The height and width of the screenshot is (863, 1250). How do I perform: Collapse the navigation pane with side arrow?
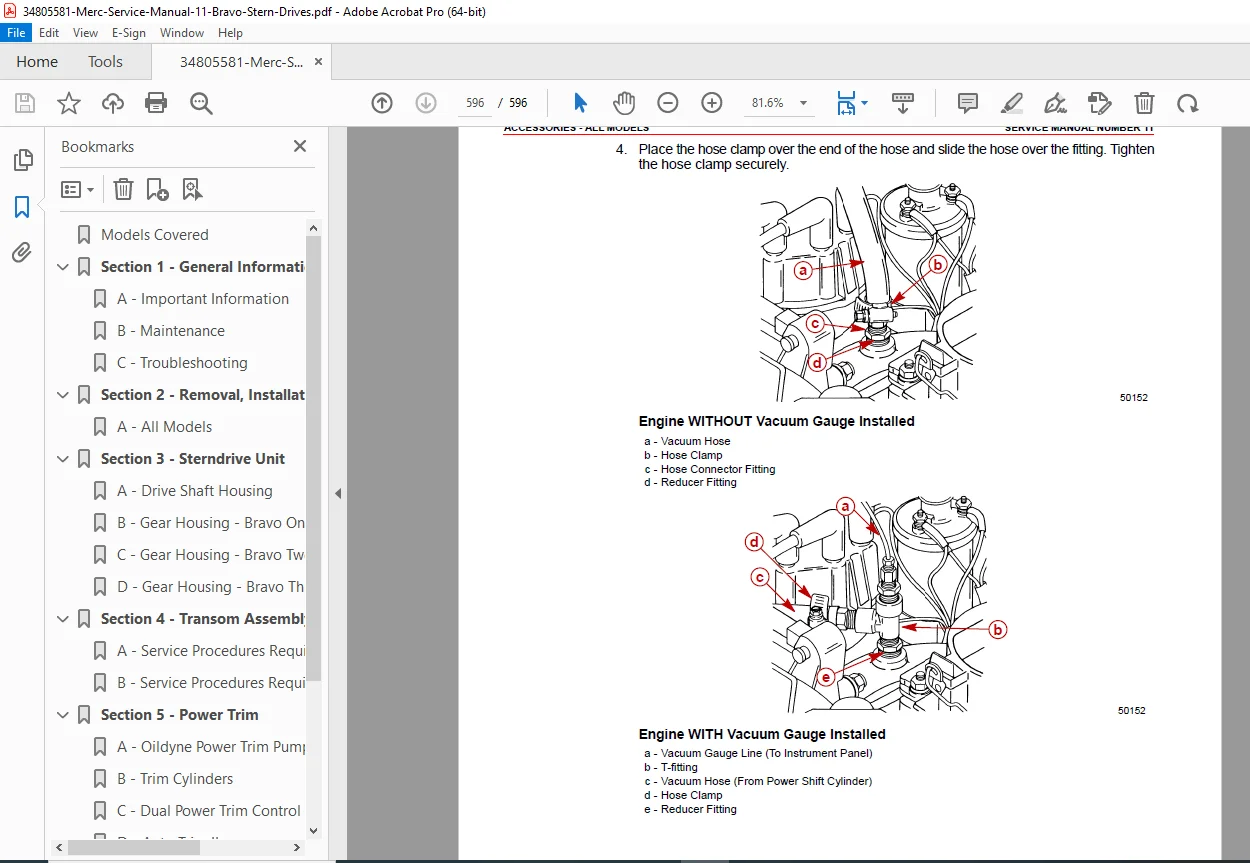click(x=338, y=493)
